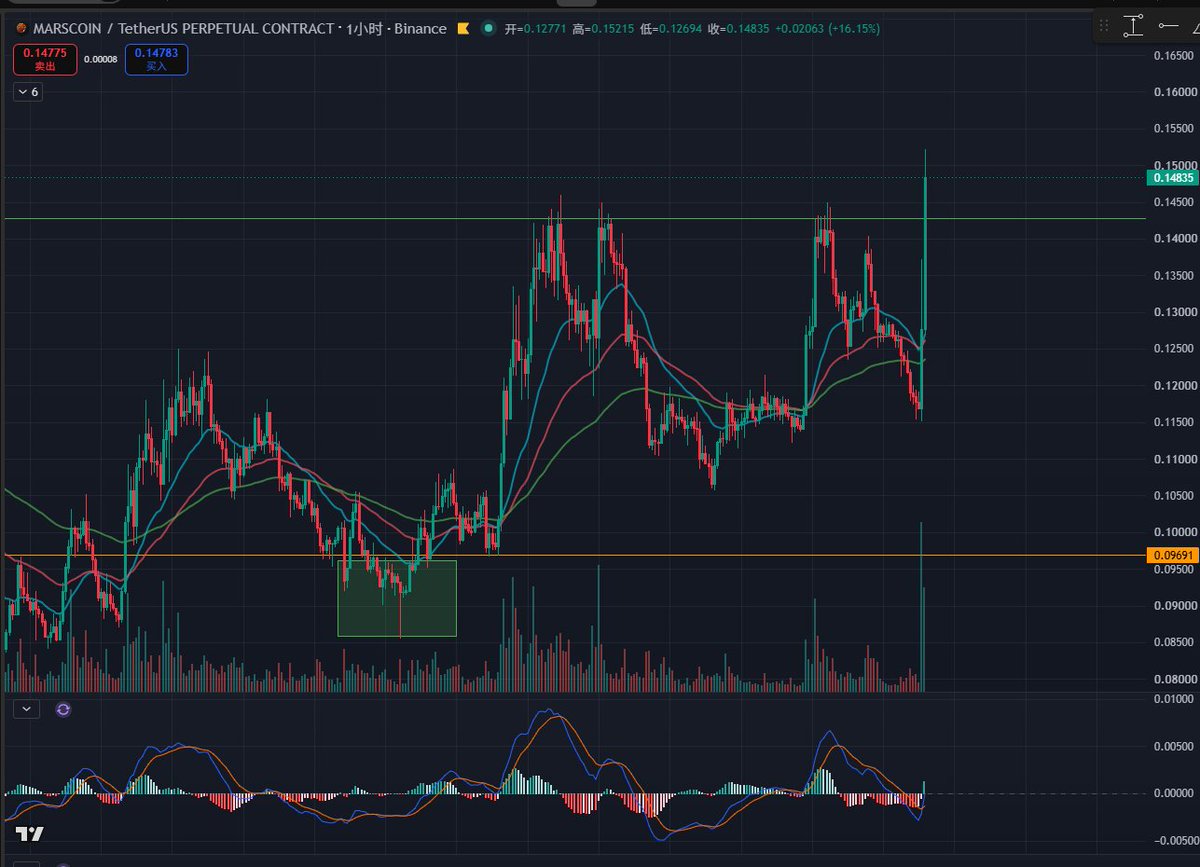Click the red 0.14775 sell button

pyautogui.click(x=44, y=59)
